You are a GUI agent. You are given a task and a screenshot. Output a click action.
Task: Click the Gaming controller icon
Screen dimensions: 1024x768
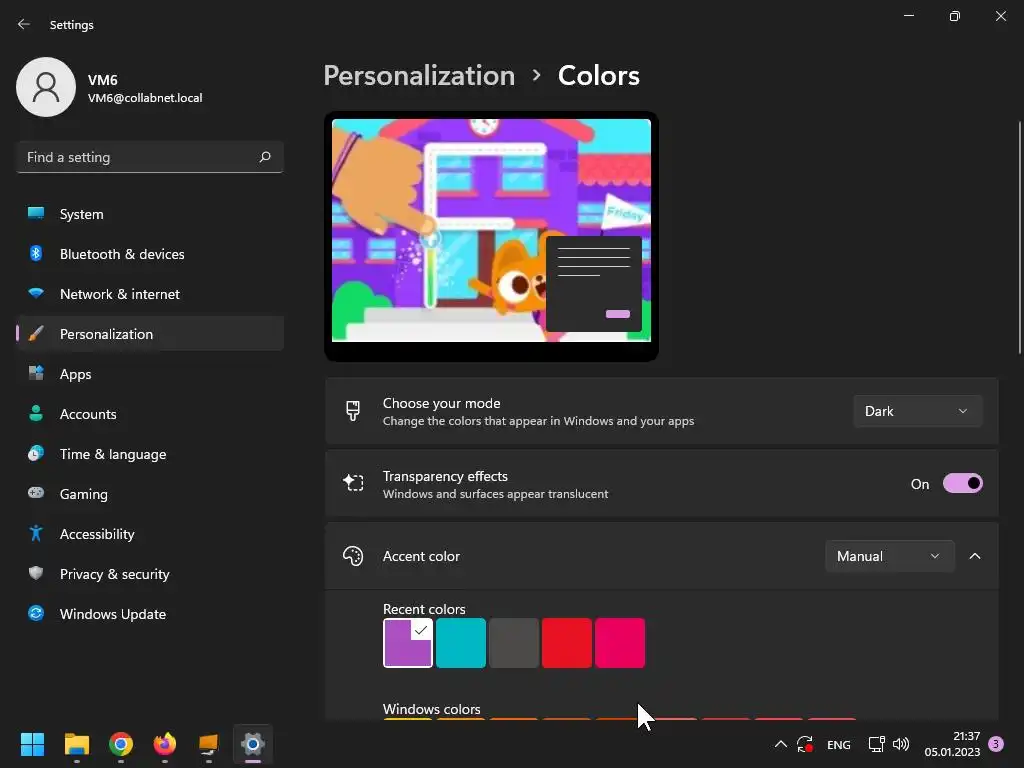(36, 493)
